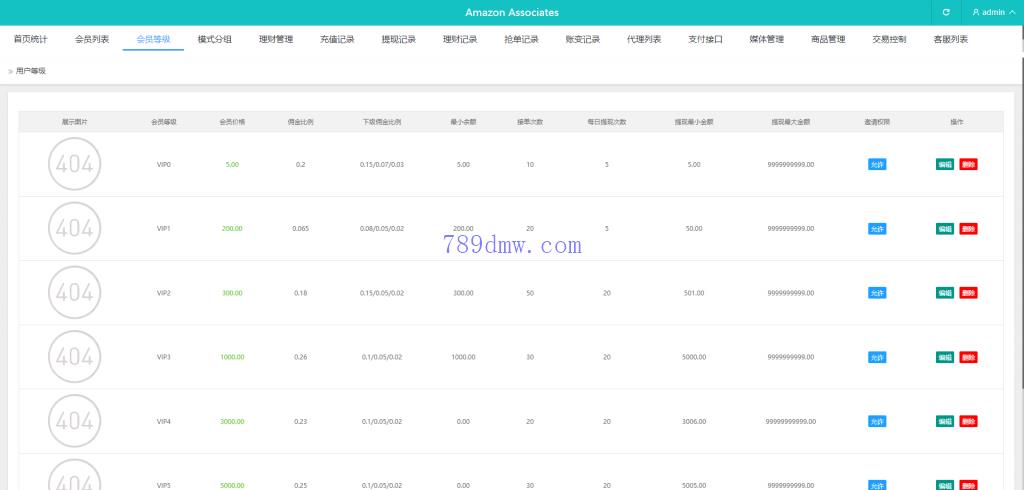The width and height of the screenshot is (1024, 490).
Task: Edit the VIP1 membership row
Action: 944,229
